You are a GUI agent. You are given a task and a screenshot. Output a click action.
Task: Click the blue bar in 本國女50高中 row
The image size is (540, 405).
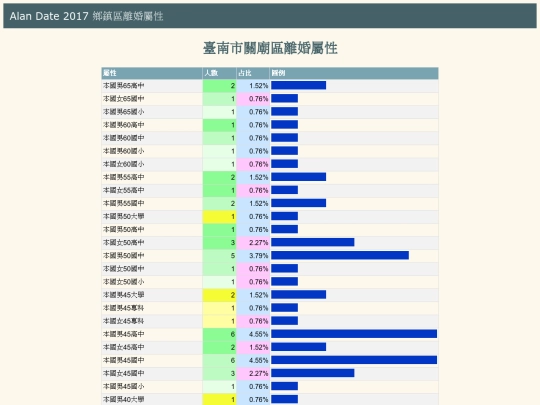[x=313, y=242]
